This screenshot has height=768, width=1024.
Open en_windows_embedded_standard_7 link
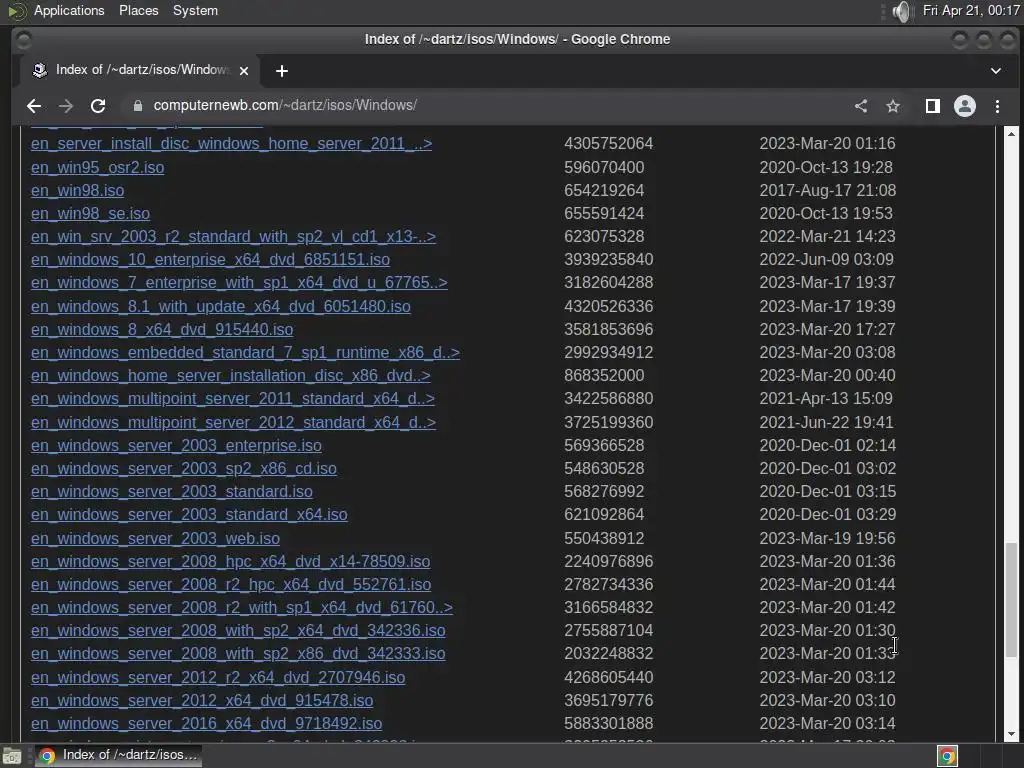[x=245, y=353]
